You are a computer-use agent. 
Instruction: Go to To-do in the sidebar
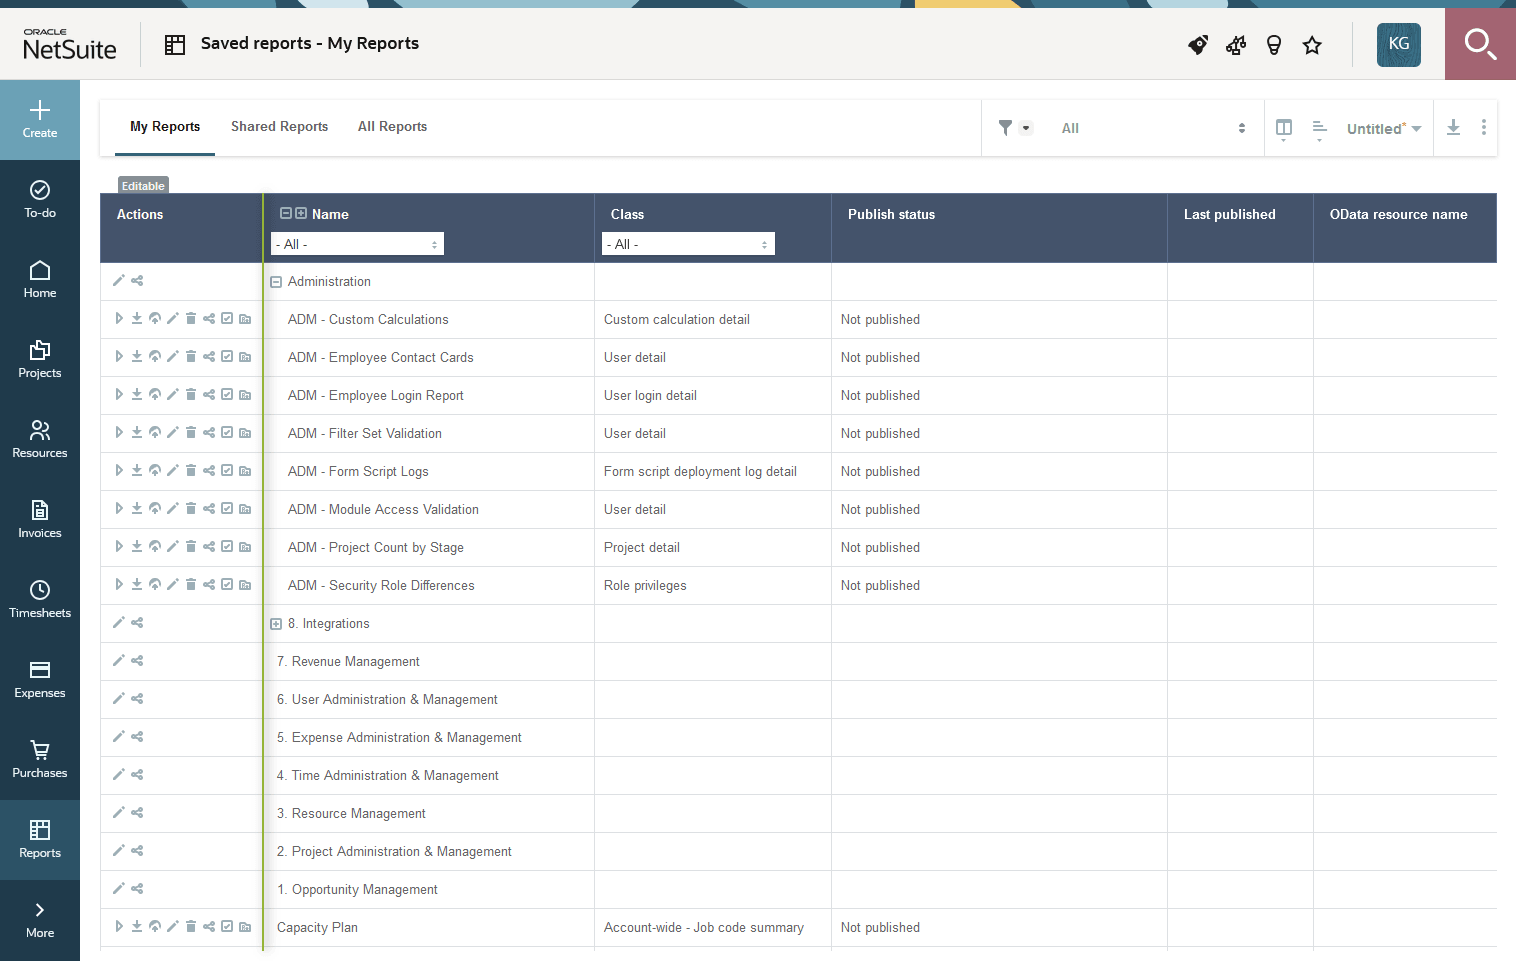click(40, 200)
